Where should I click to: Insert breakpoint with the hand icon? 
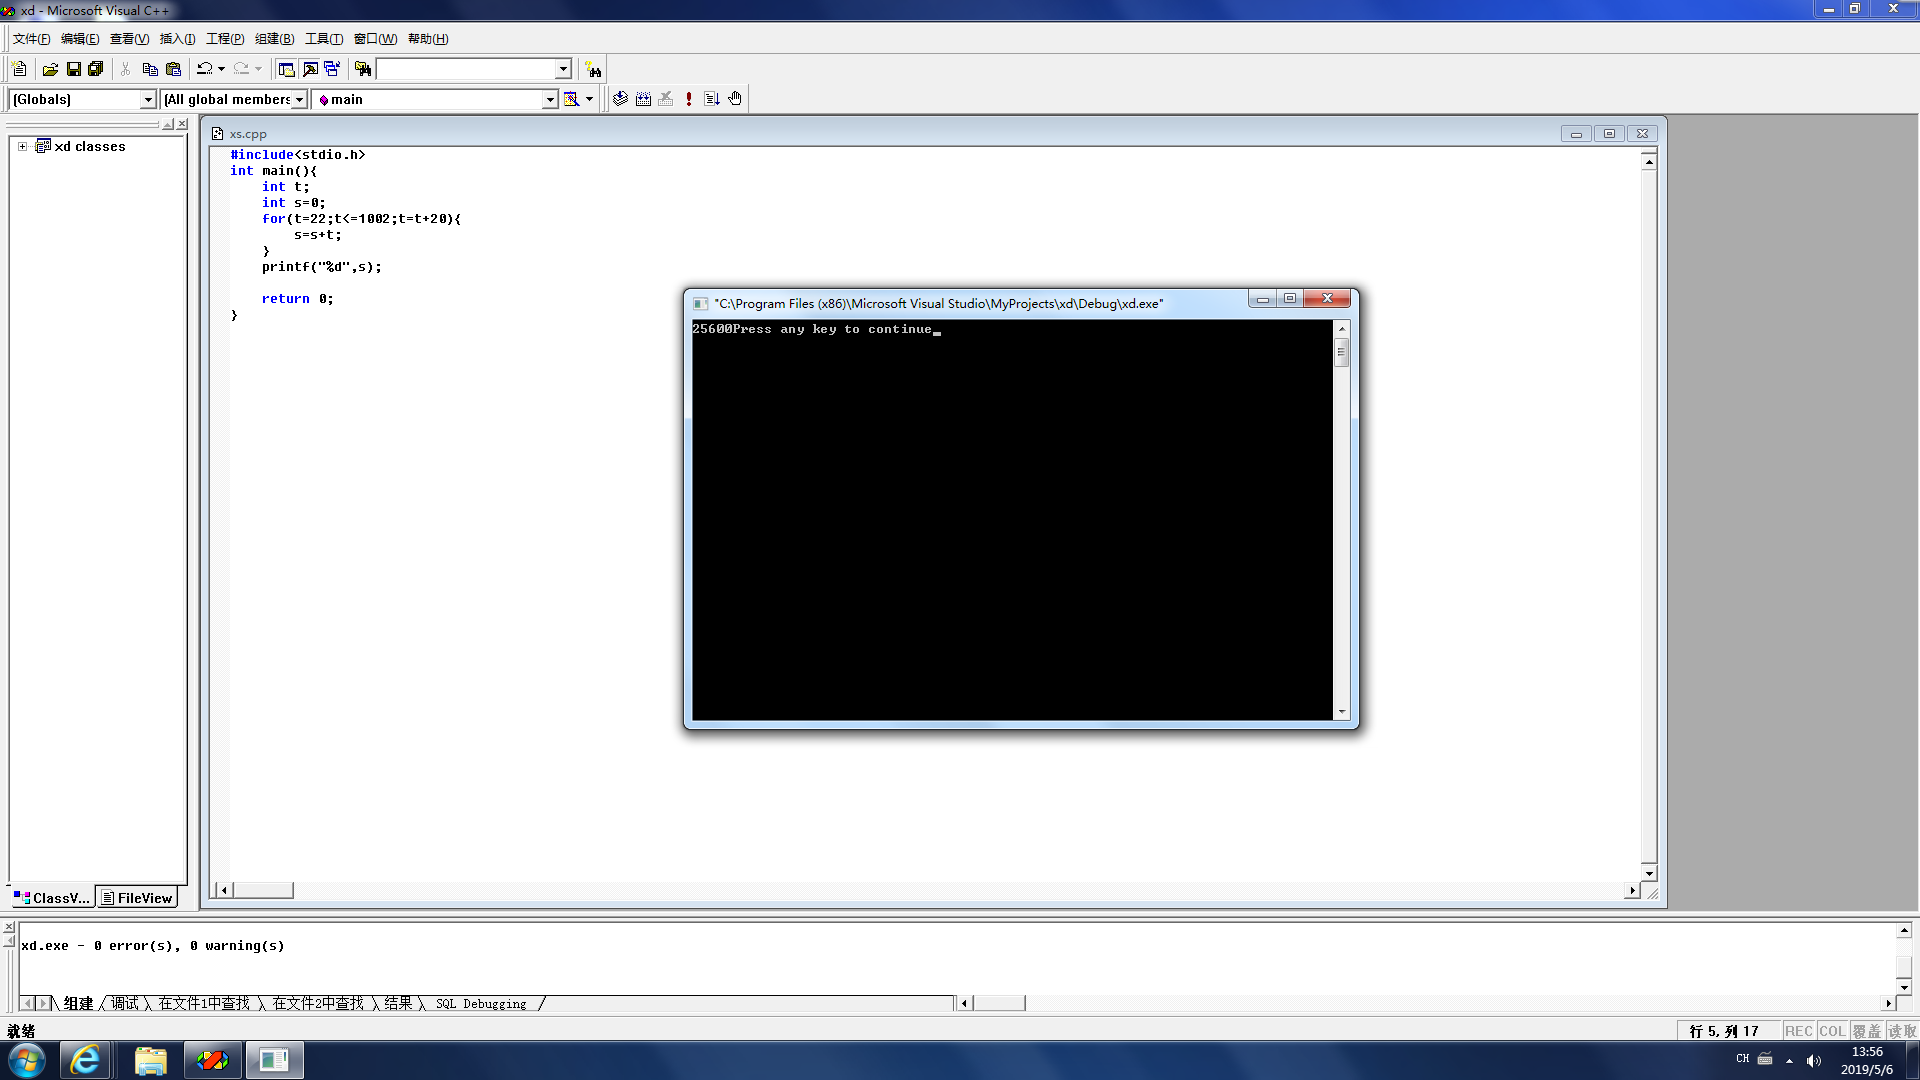click(x=735, y=99)
